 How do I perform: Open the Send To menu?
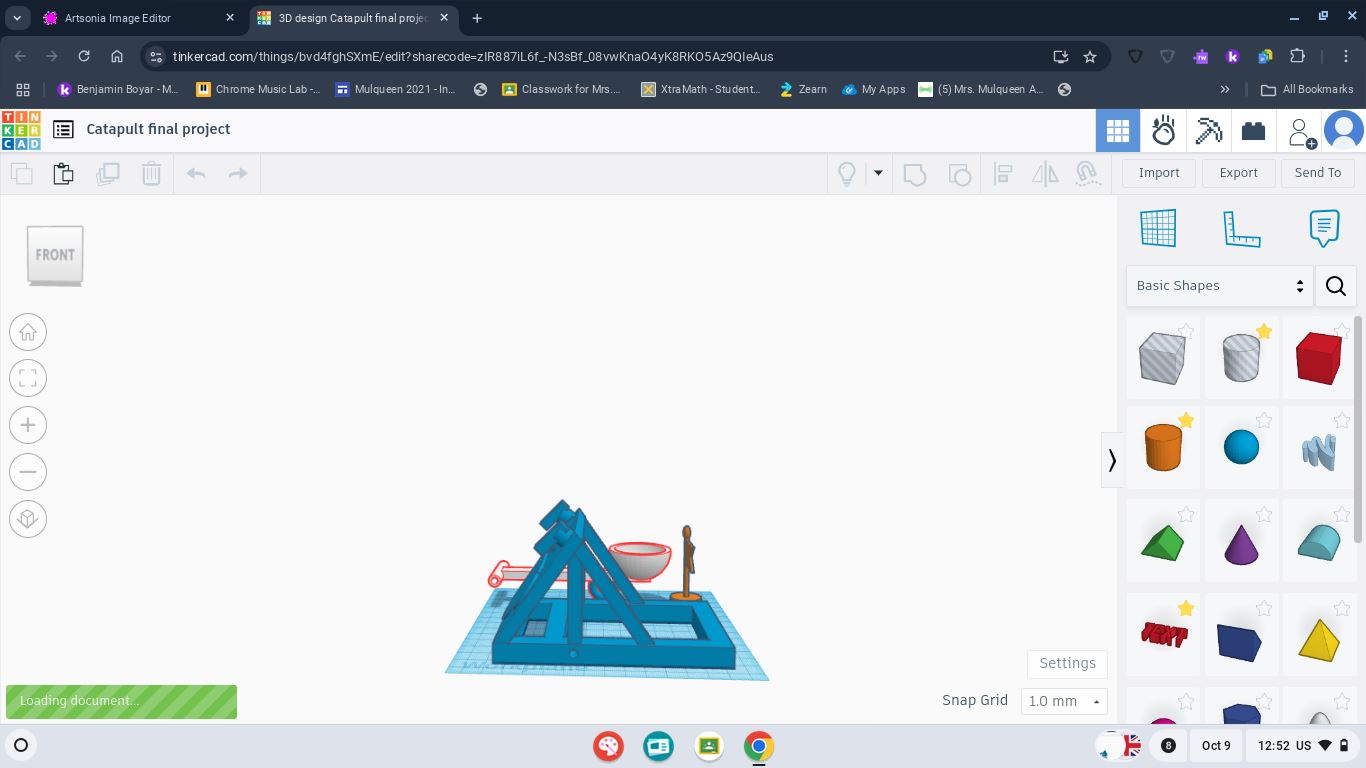[1317, 173]
